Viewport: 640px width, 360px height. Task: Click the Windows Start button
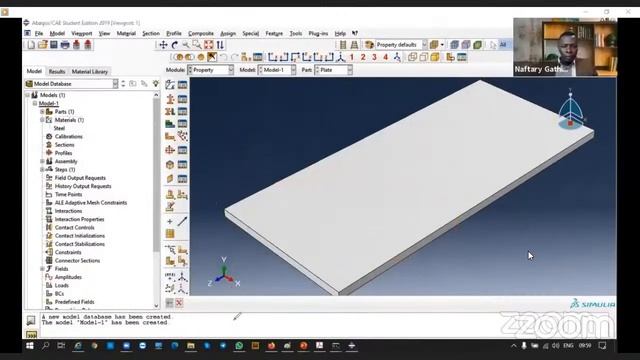(x=29, y=346)
